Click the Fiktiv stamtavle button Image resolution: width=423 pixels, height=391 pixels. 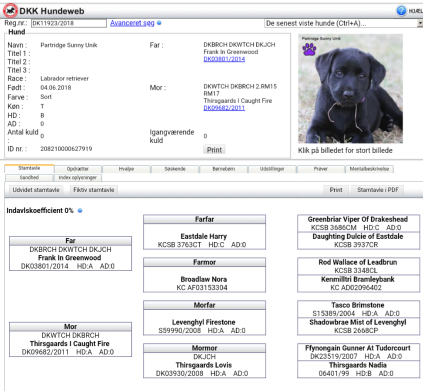tap(94, 190)
